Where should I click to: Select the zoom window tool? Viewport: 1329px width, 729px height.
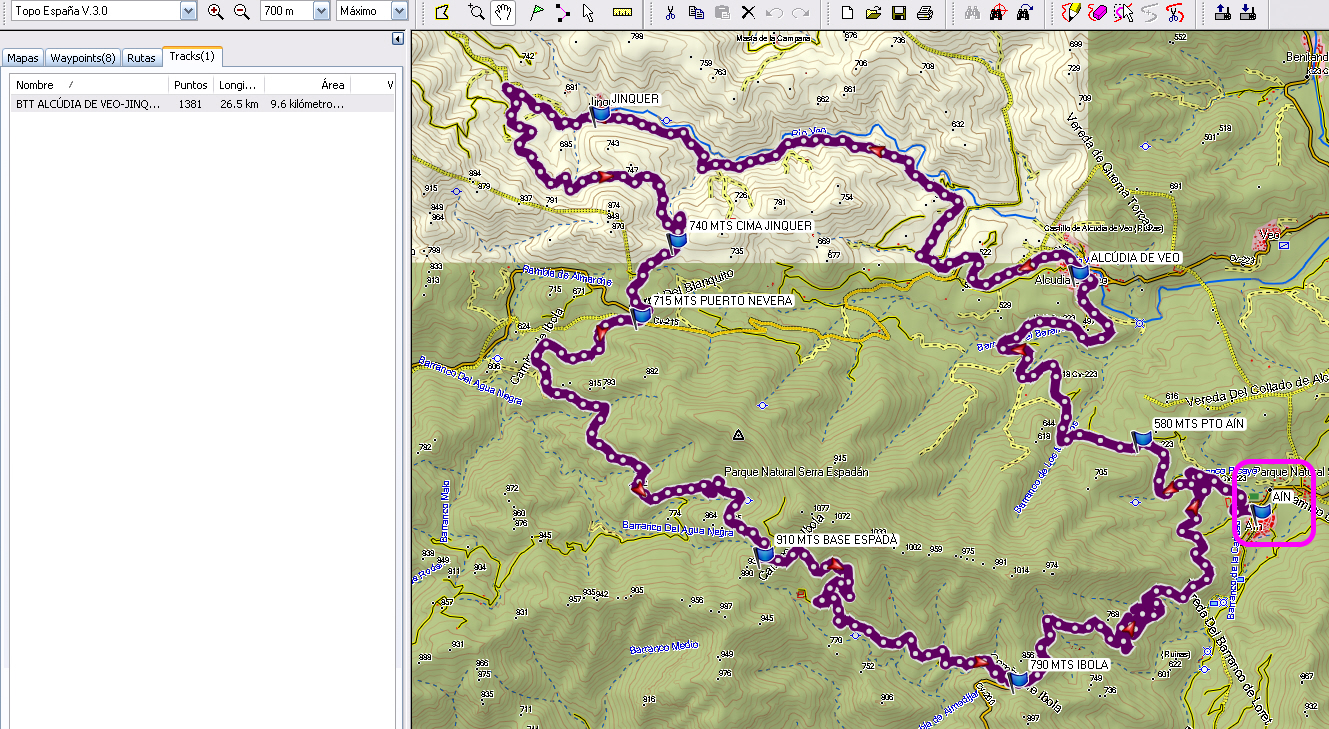coord(475,12)
